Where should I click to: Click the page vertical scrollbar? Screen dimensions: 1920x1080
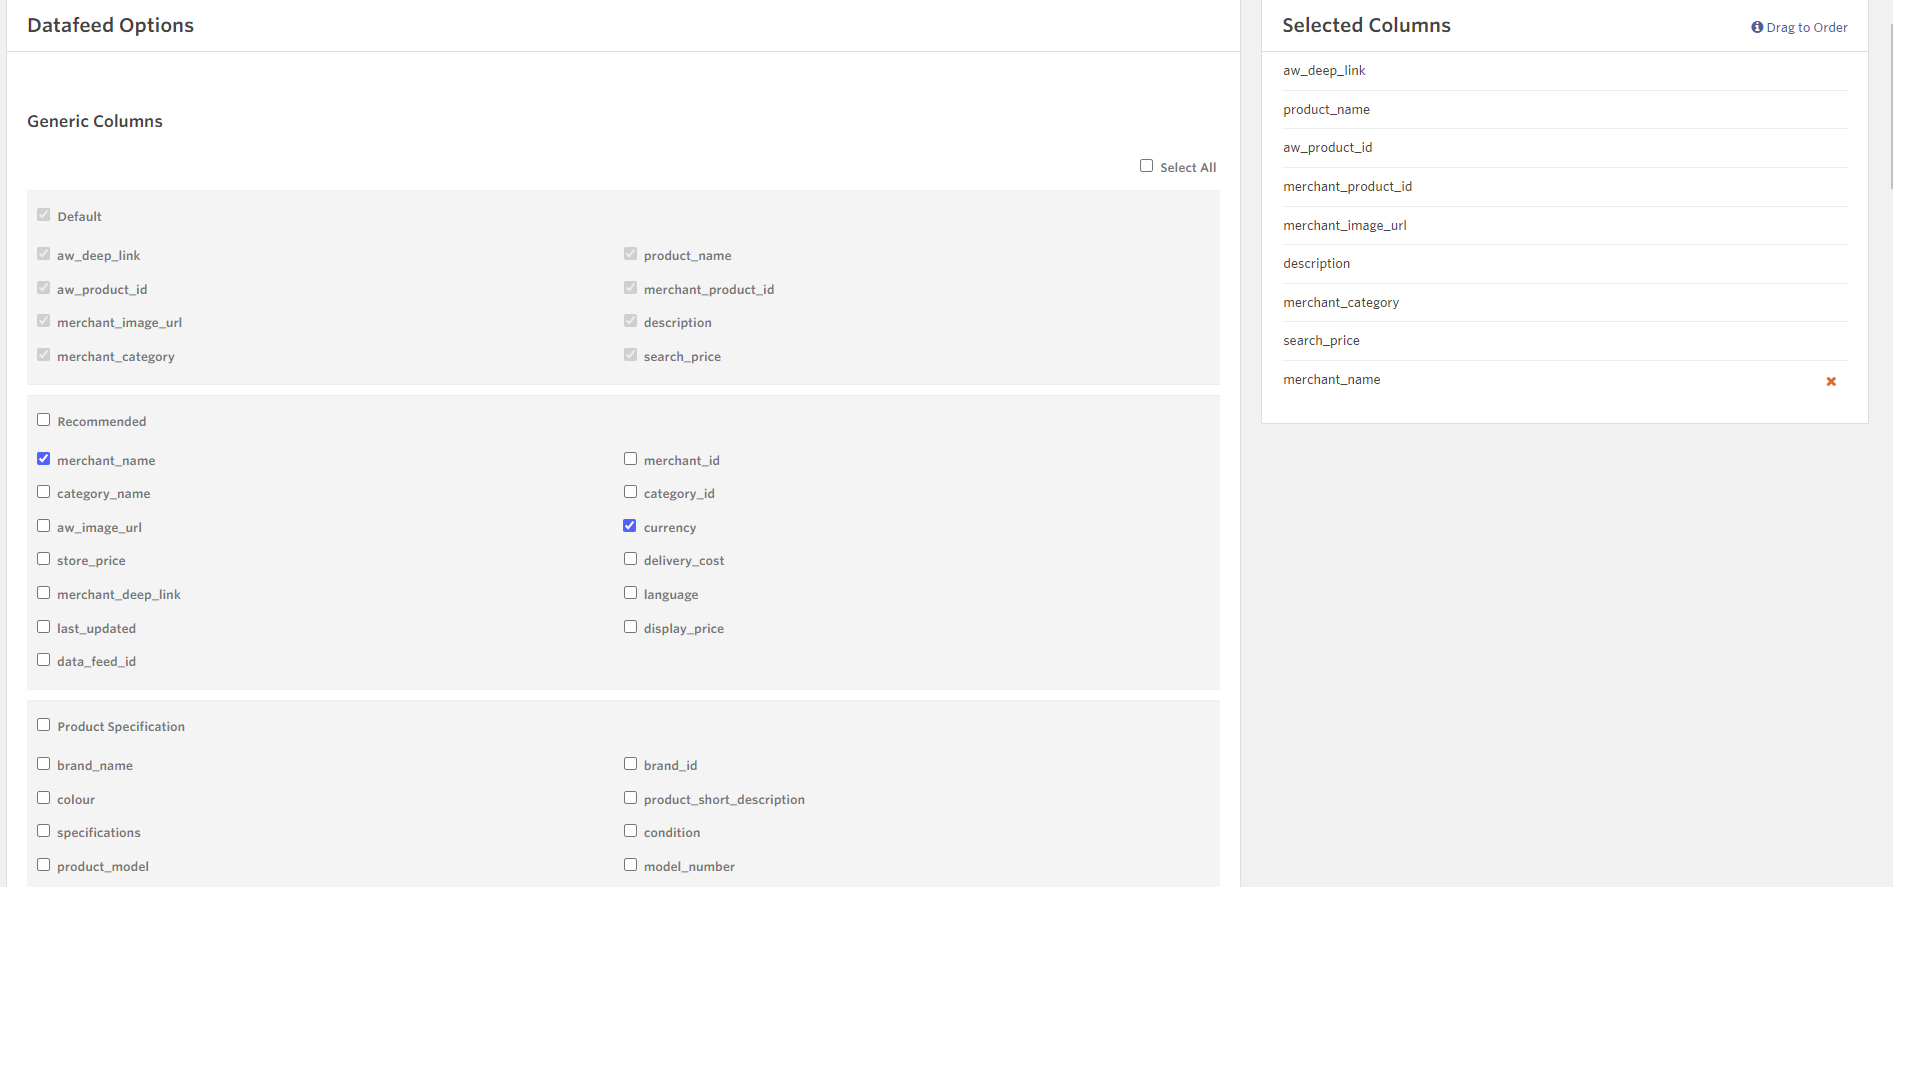(x=1891, y=105)
